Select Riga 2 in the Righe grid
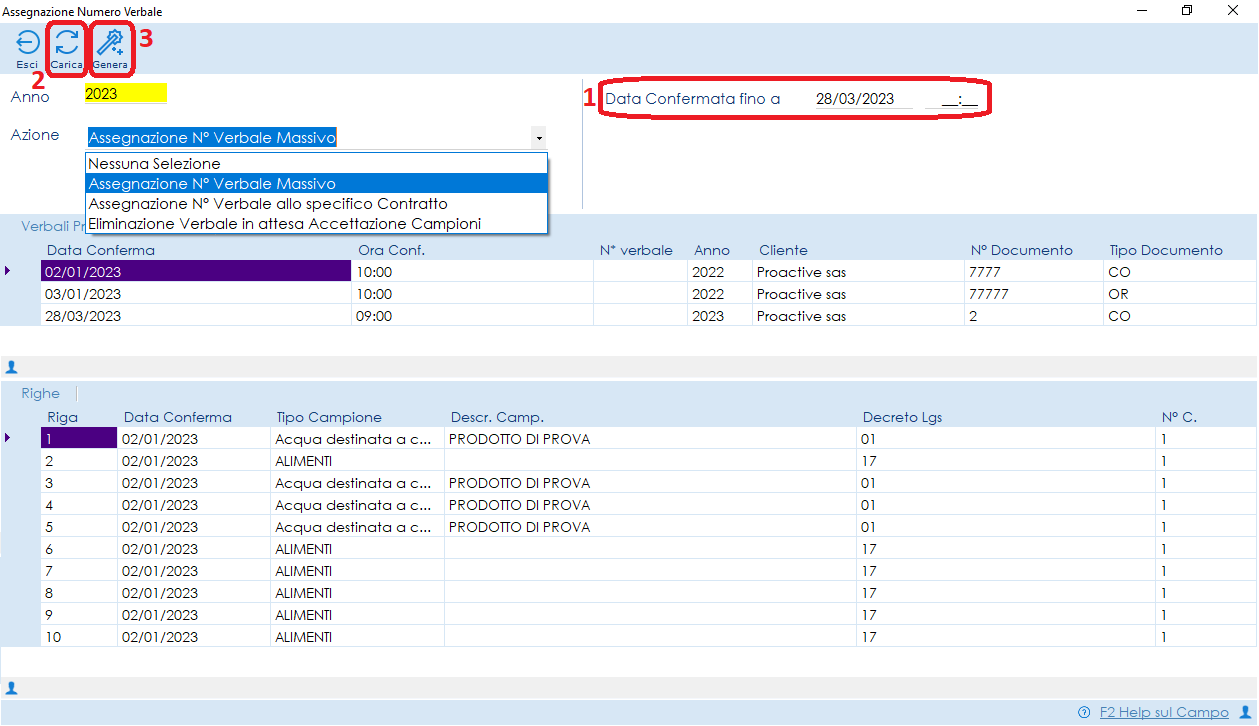Image resolution: width=1259 pixels, height=726 pixels. 648,461
